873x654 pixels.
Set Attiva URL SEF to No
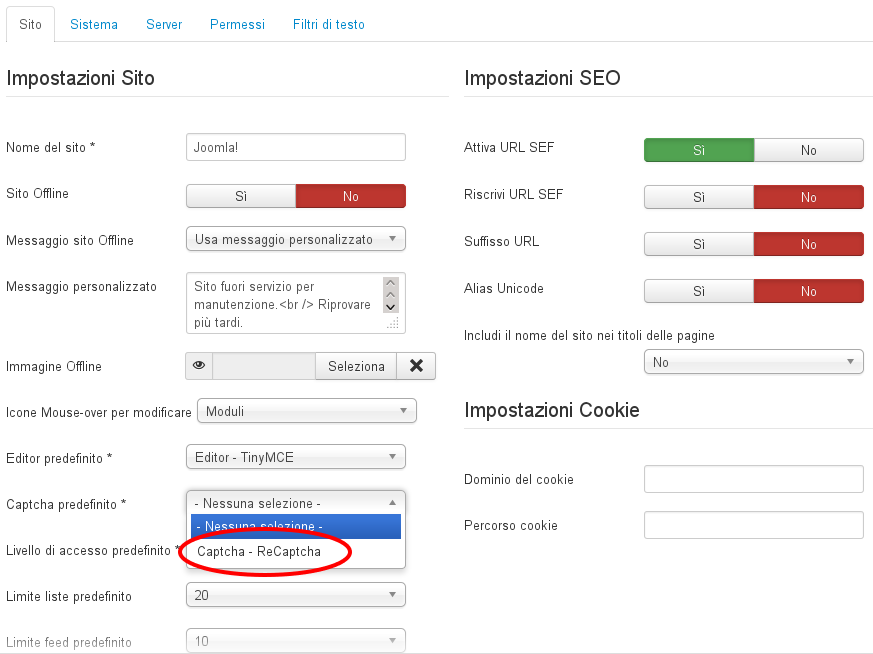point(808,150)
